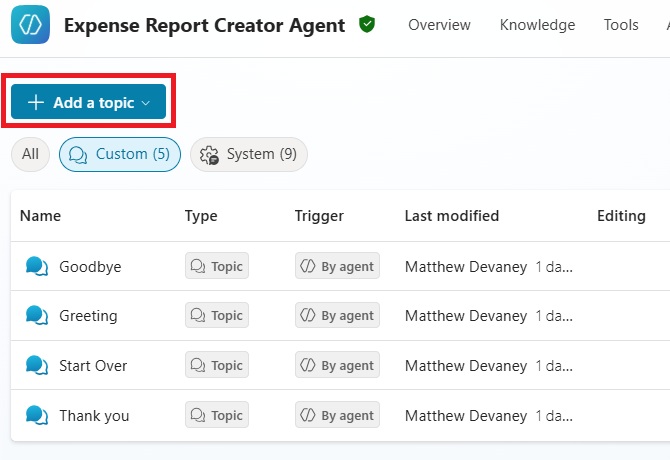670x460 pixels.
Task: Expand the Add a topic dropdown chevron
Action: (146, 103)
